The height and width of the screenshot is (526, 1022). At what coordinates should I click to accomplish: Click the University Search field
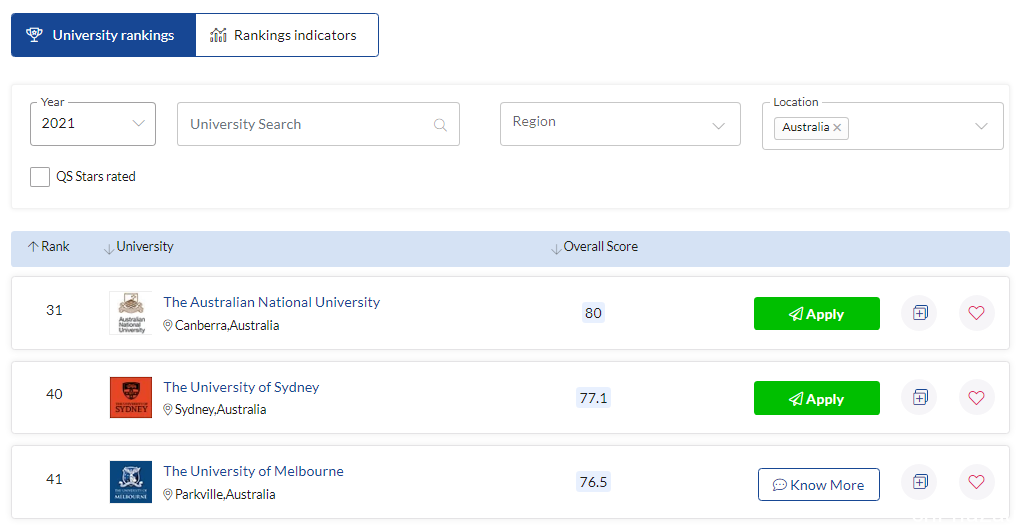tap(318, 124)
